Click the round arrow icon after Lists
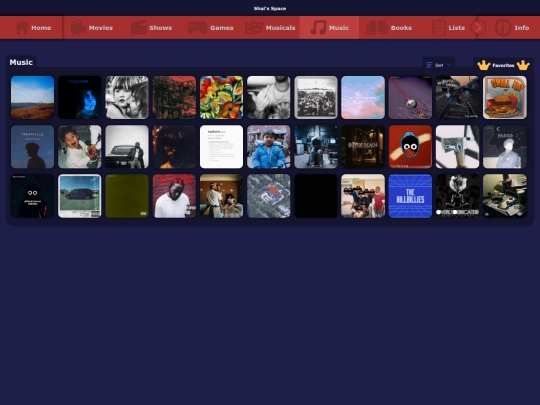Screen dimensions: 540x405 point(478,28)
